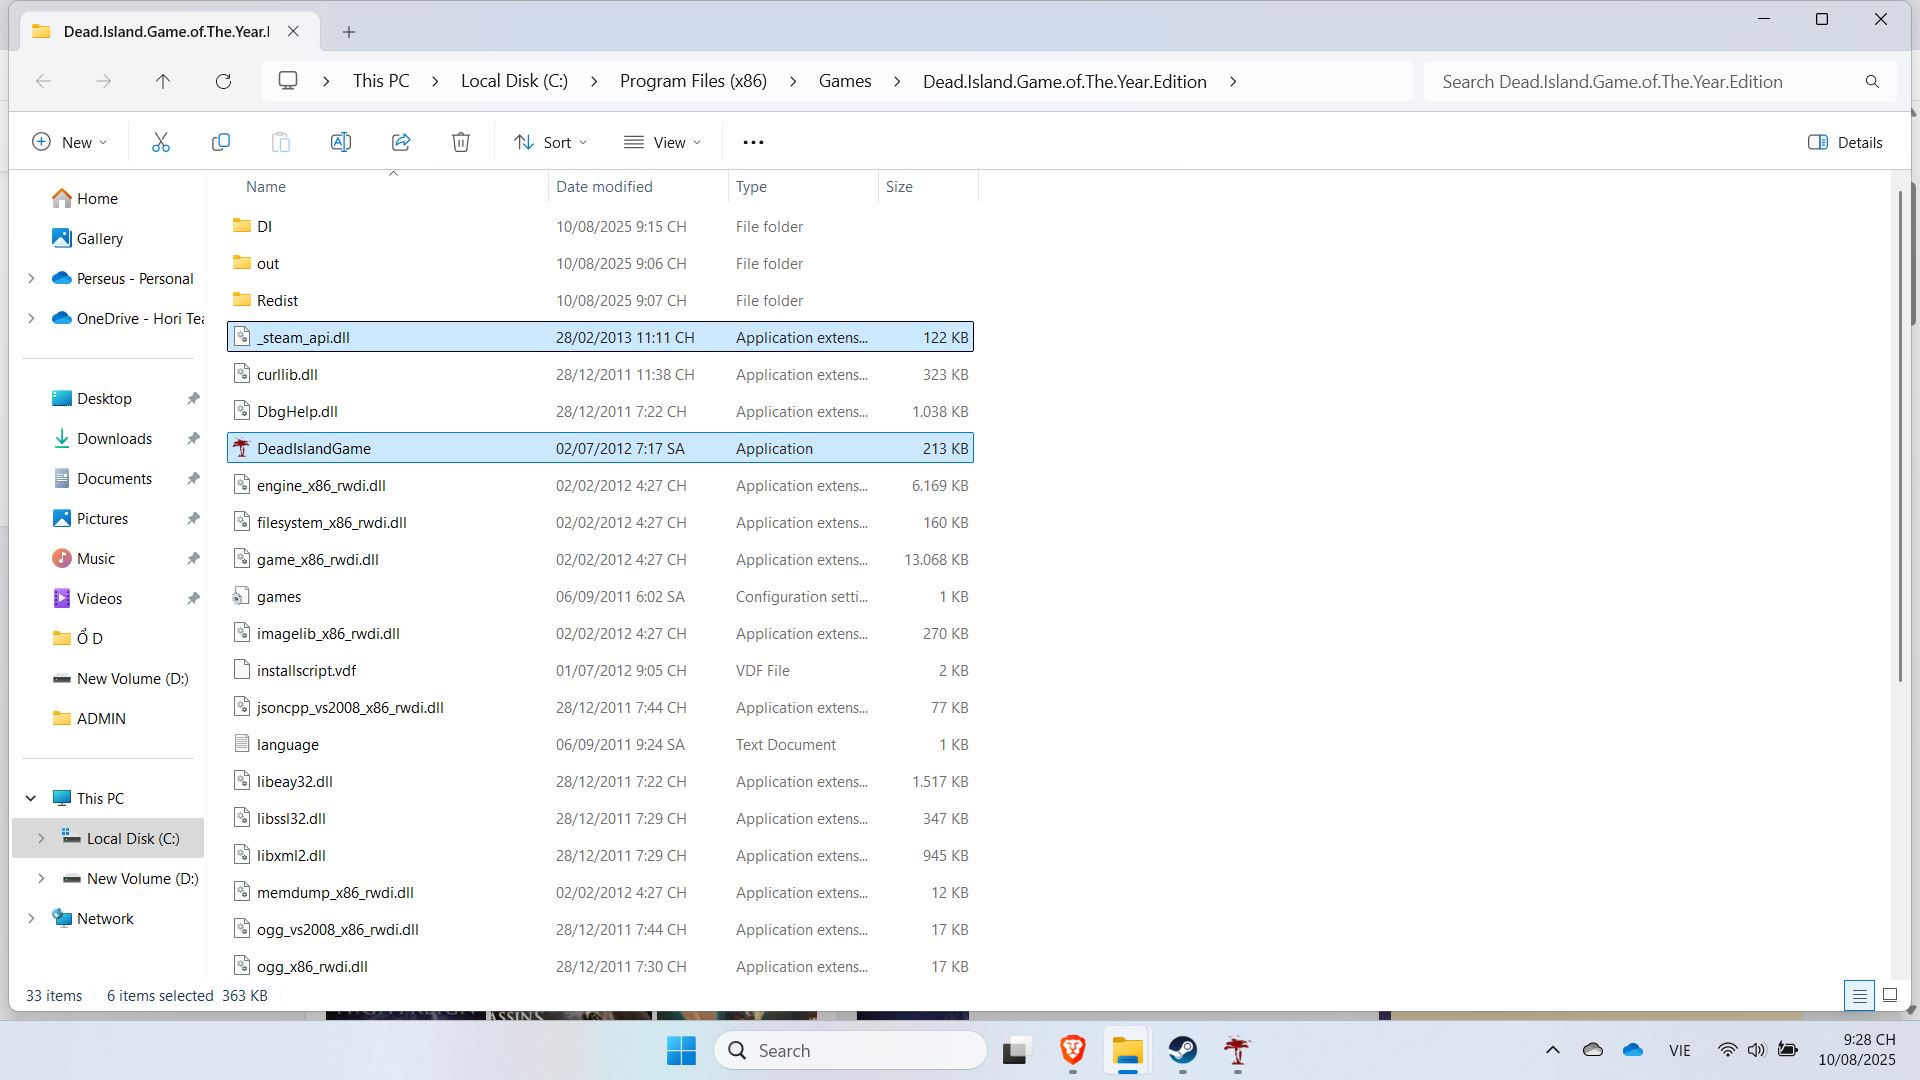The height and width of the screenshot is (1080, 1920).
Task: Click the Delete trash icon
Action: 461,142
